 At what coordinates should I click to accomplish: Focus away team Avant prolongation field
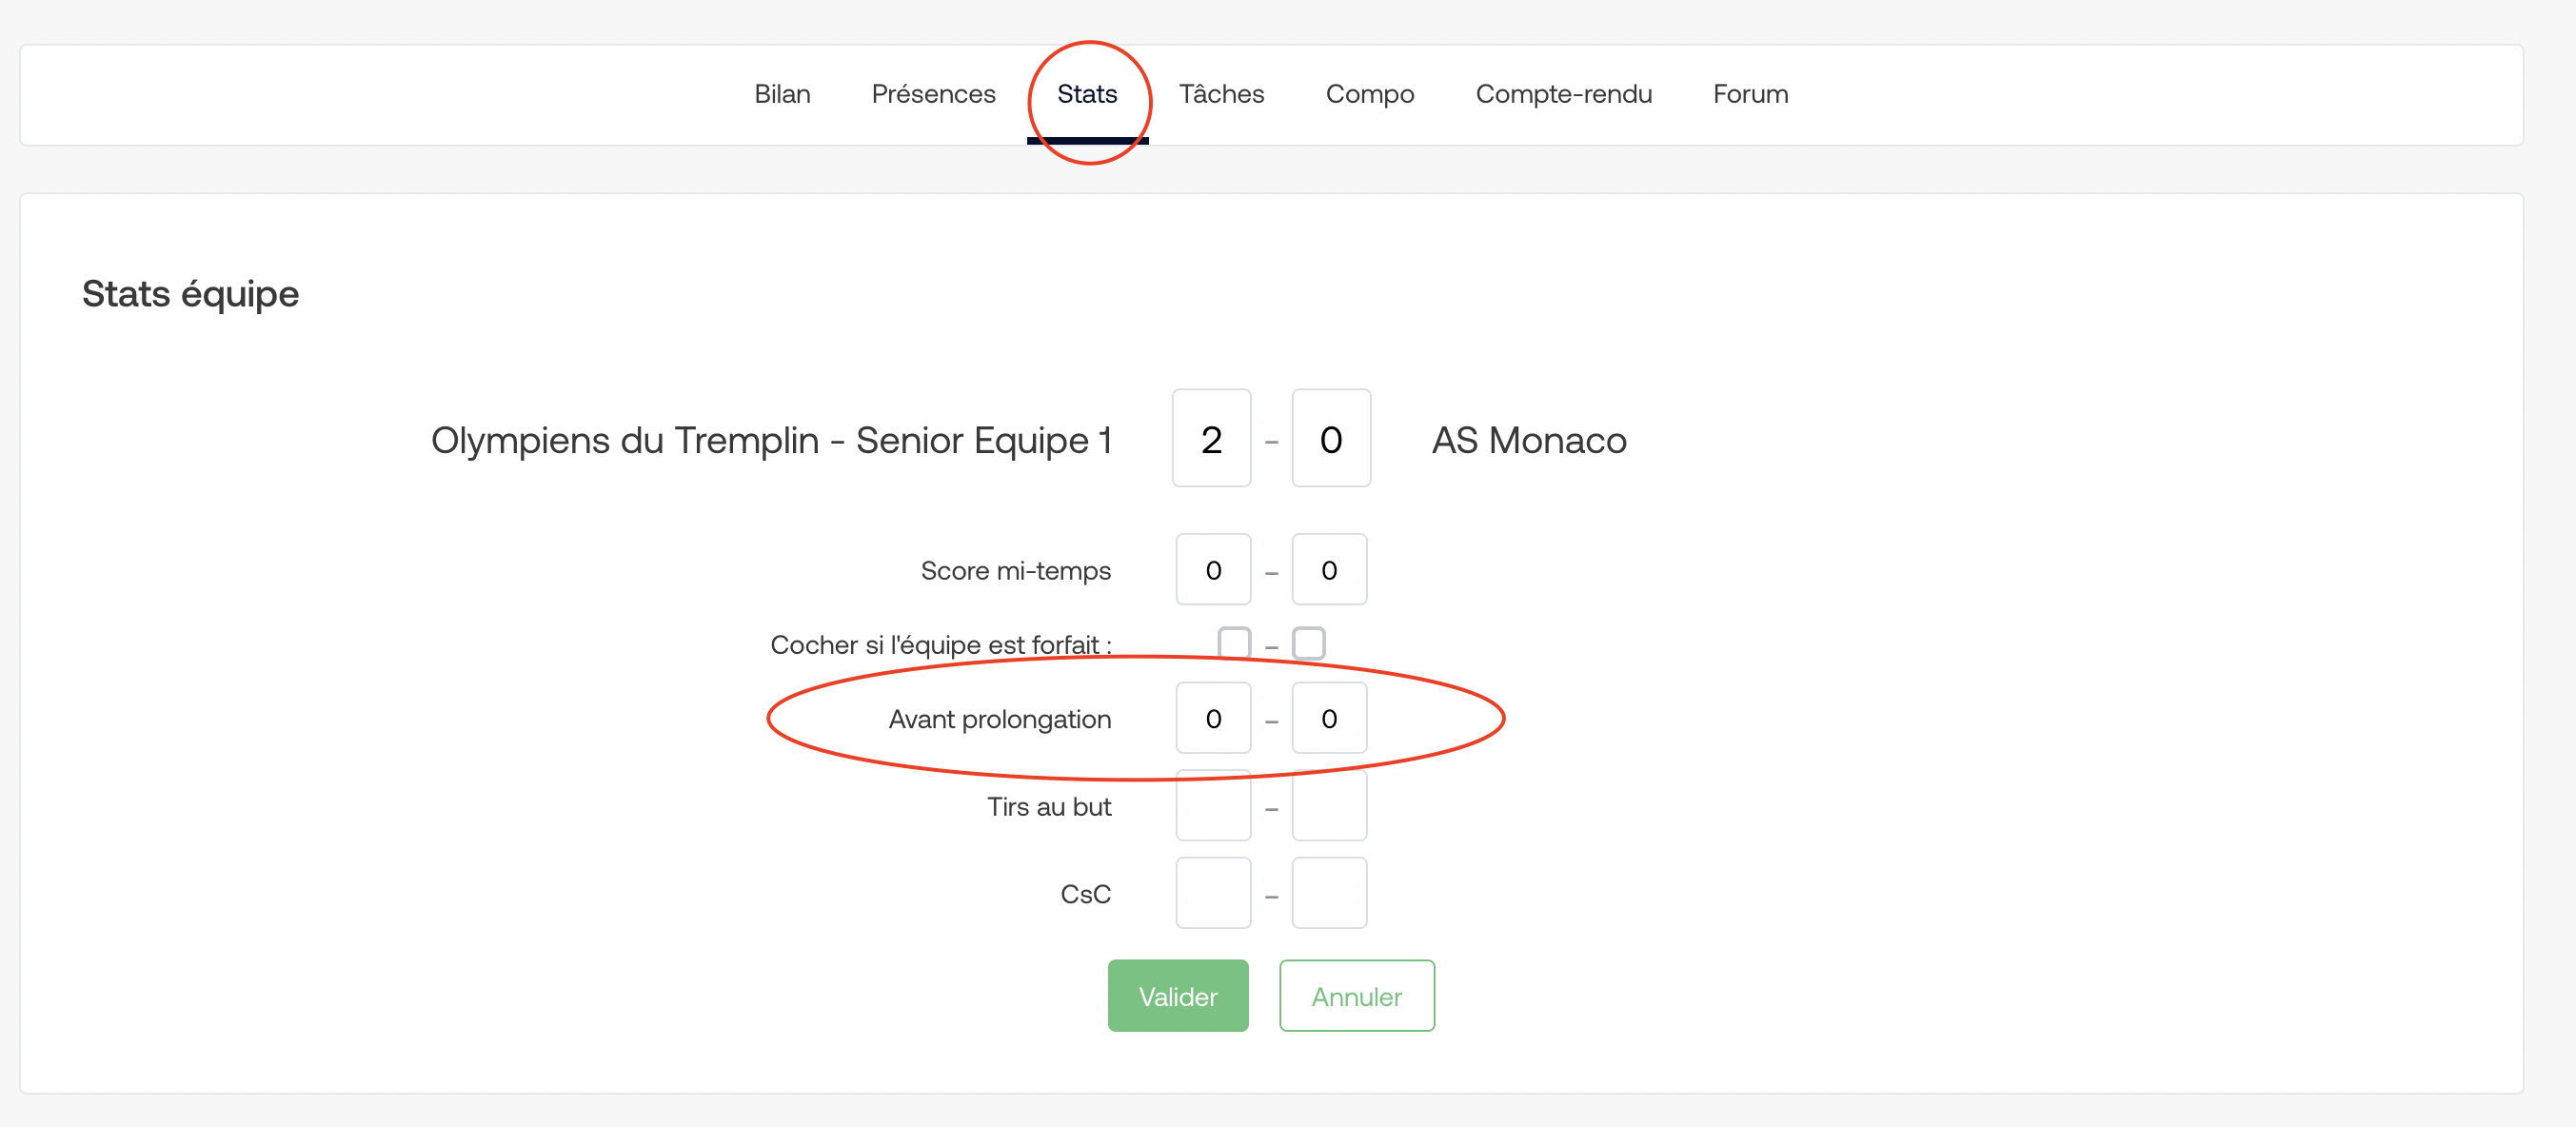(1329, 718)
